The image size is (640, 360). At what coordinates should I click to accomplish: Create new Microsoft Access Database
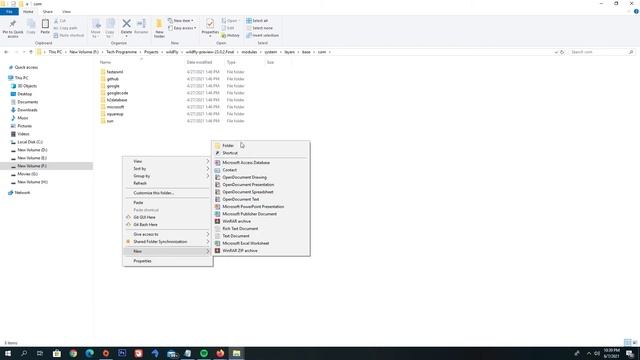click(261, 162)
